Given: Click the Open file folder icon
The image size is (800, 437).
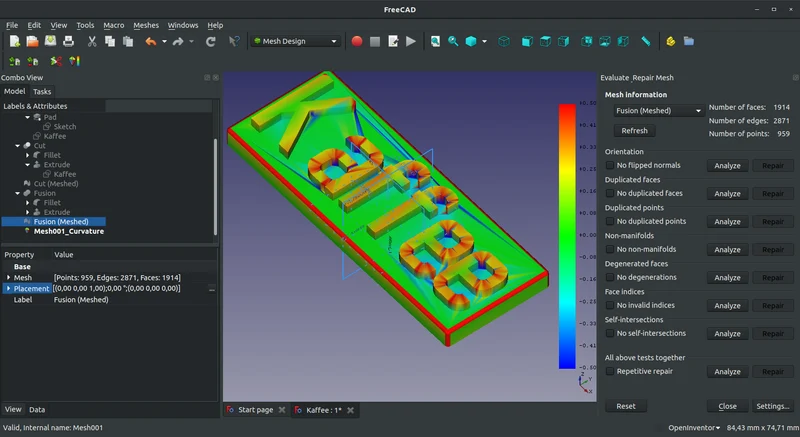Looking at the screenshot, I should tap(32, 41).
